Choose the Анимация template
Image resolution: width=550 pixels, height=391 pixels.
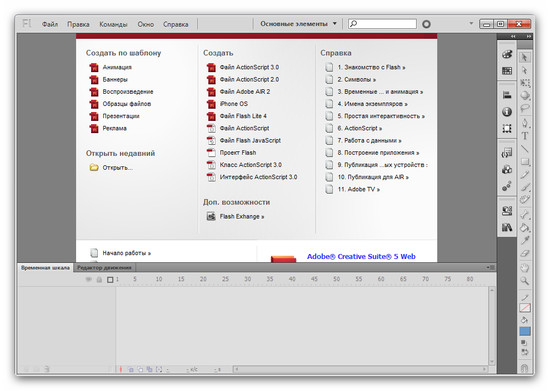pos(111,67)
